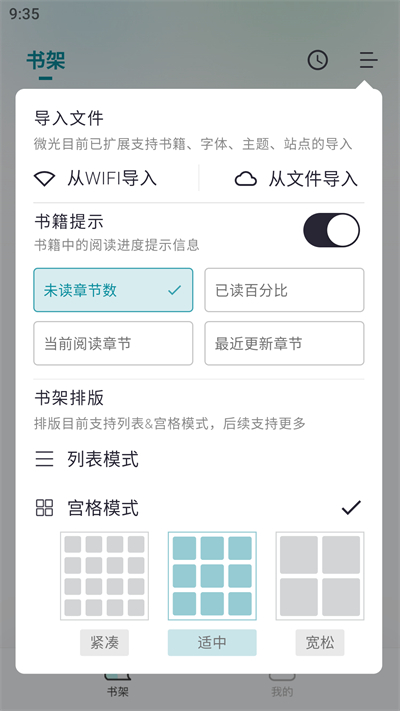Tap the WiFi icon for WIFI import
The height and width of the screenshot is (711, 400).
(44, 179)
